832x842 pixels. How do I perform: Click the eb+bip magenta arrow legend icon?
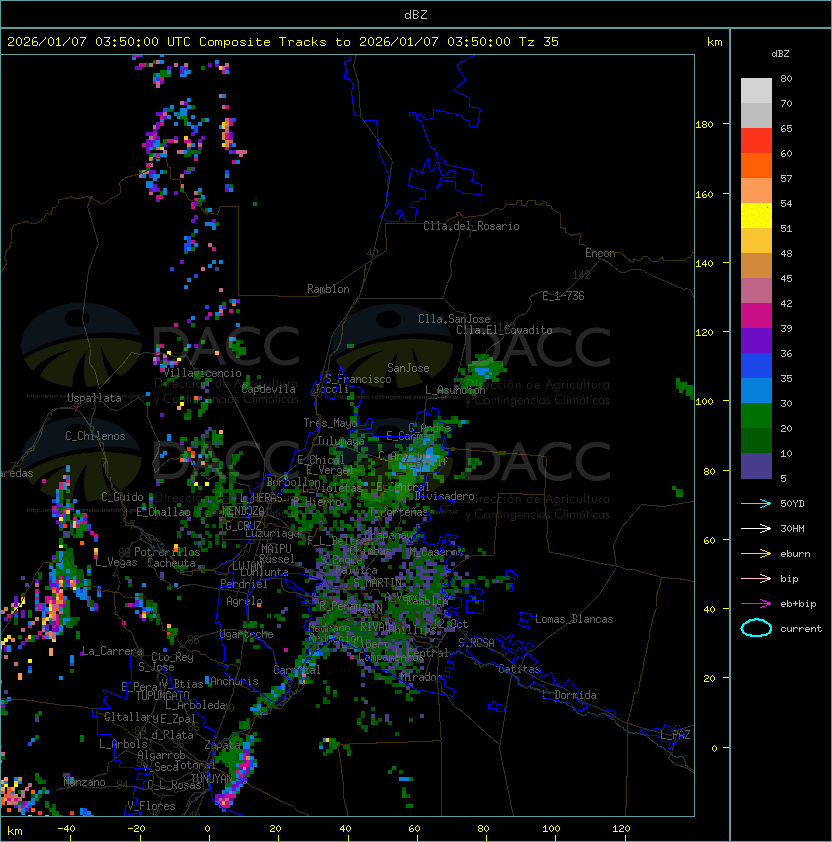pos(756,604)
